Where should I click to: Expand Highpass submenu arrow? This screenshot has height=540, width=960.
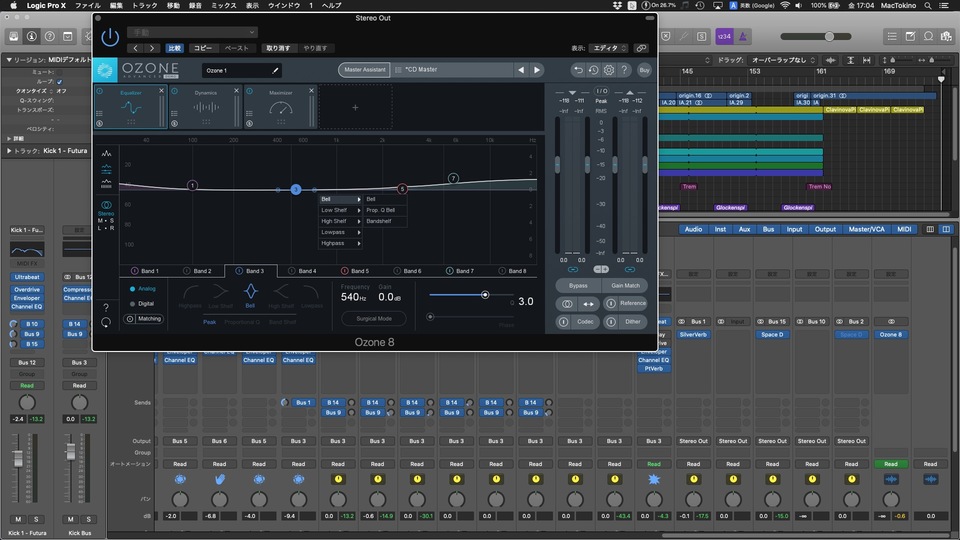pyautogui.click(x=359, y=243)
